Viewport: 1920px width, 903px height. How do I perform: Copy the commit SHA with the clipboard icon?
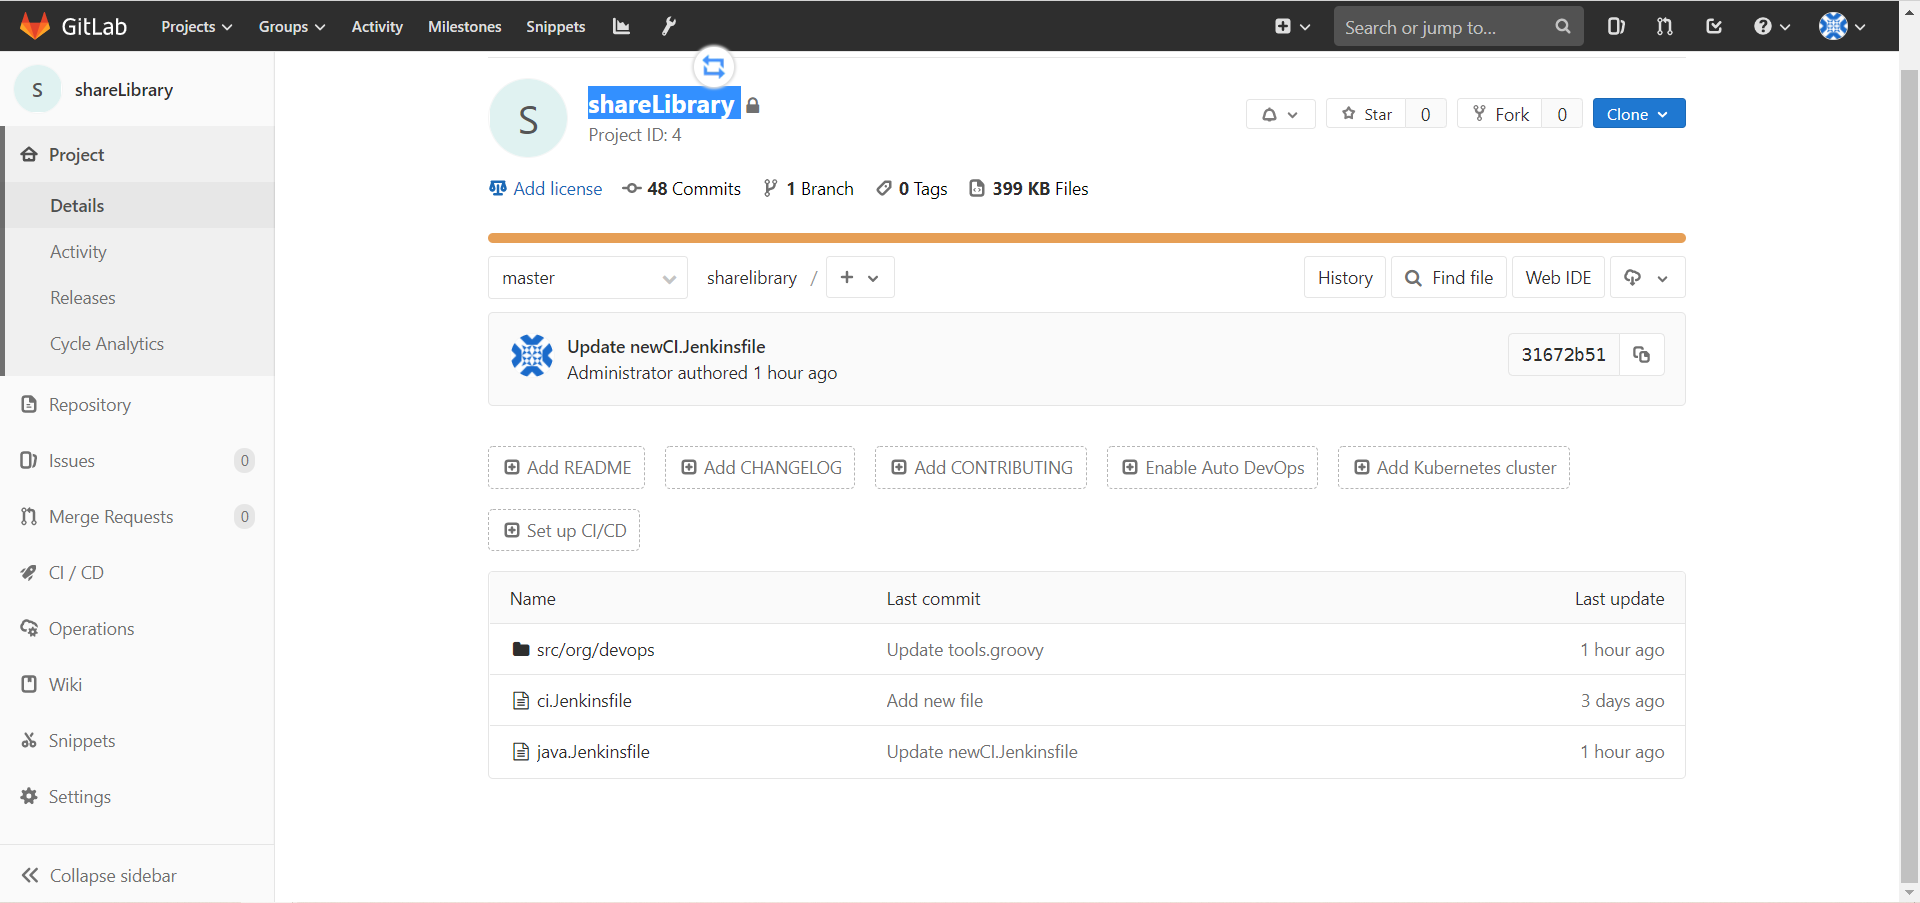click(x=1642, y=355)
